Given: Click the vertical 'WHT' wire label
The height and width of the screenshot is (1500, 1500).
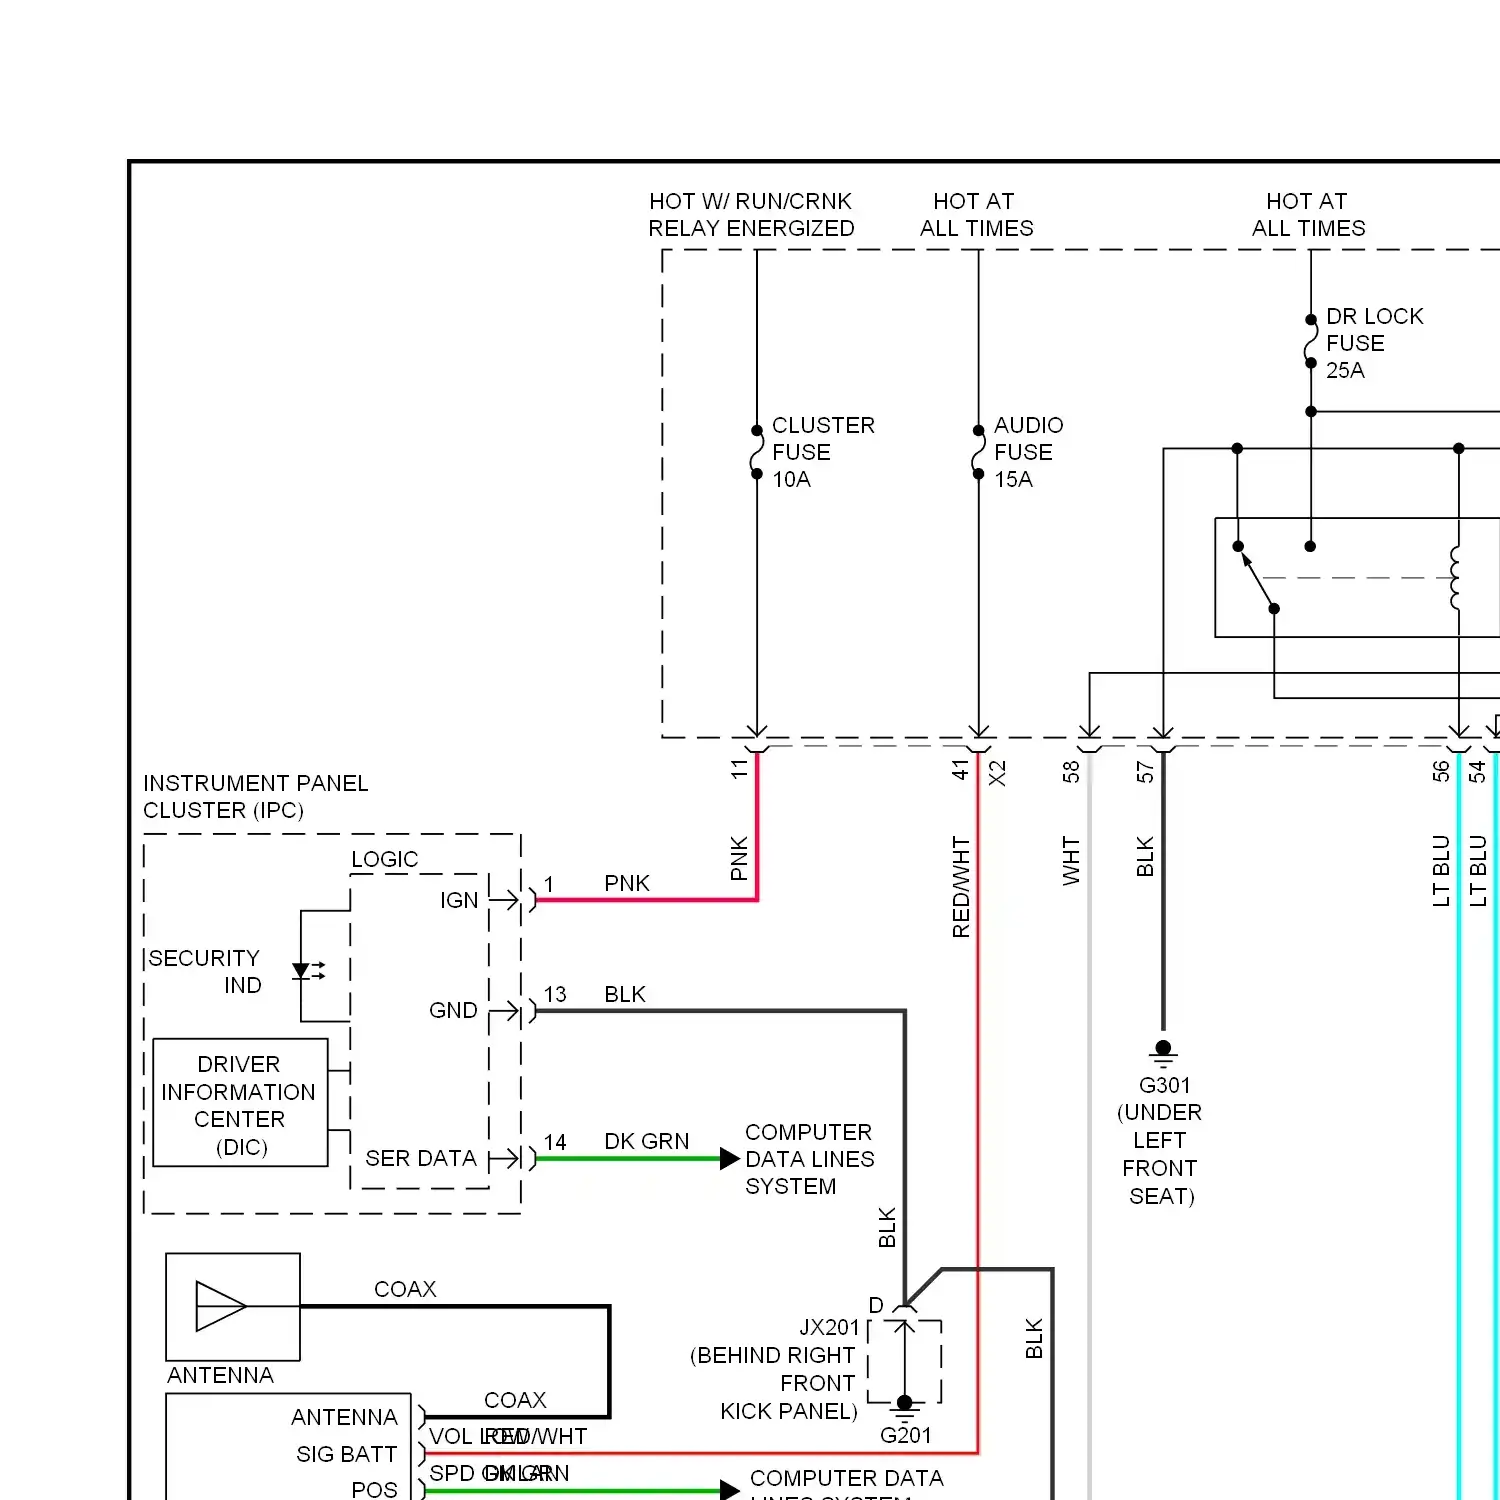Looking at the screenshot, I should point(1071,861).
